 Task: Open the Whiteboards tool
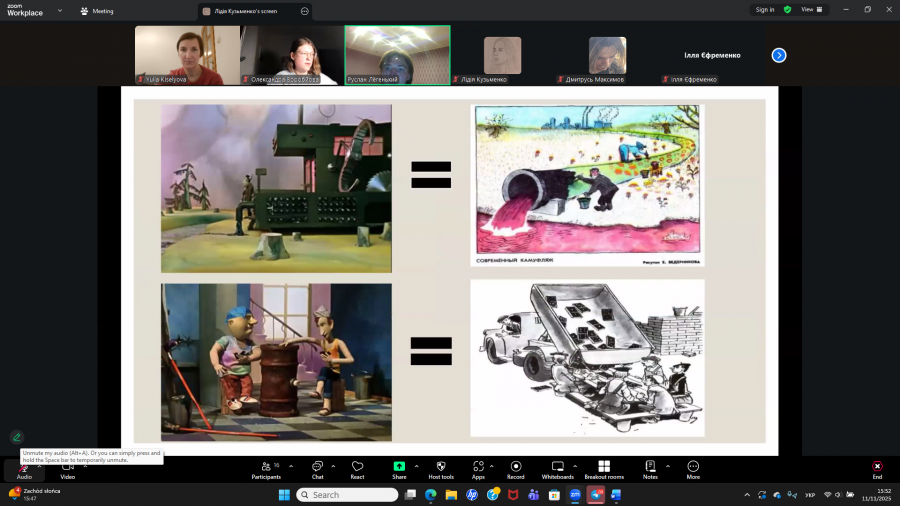pos(558,470)
